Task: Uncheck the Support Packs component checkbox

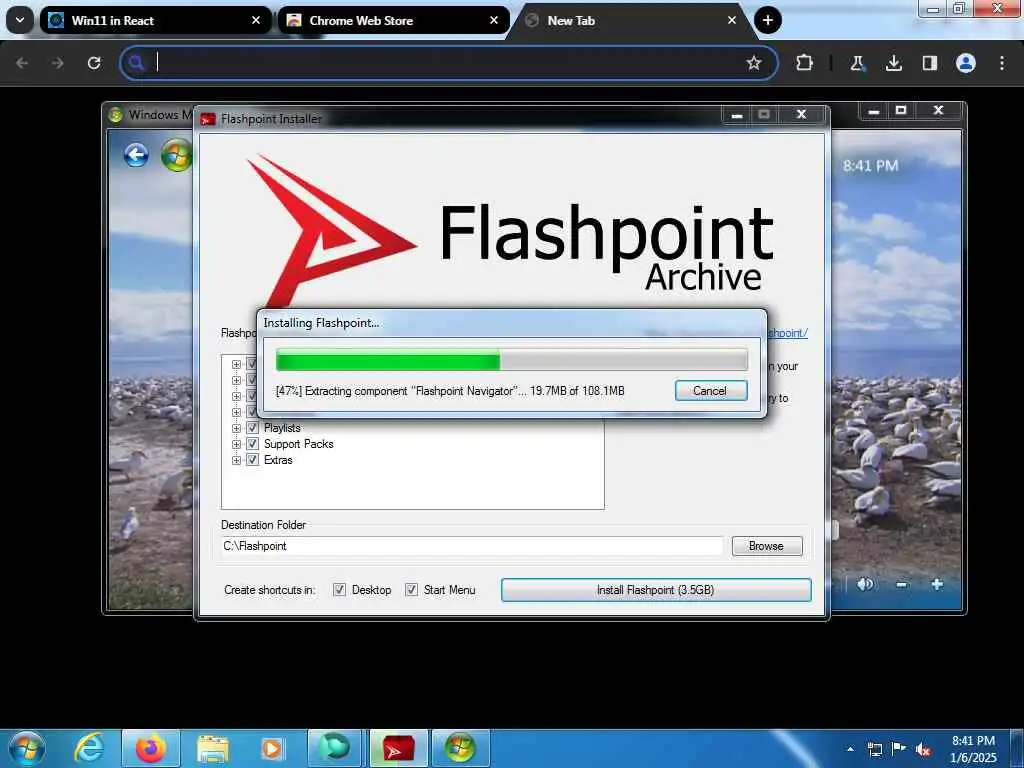Action: (x=252, y=444)
